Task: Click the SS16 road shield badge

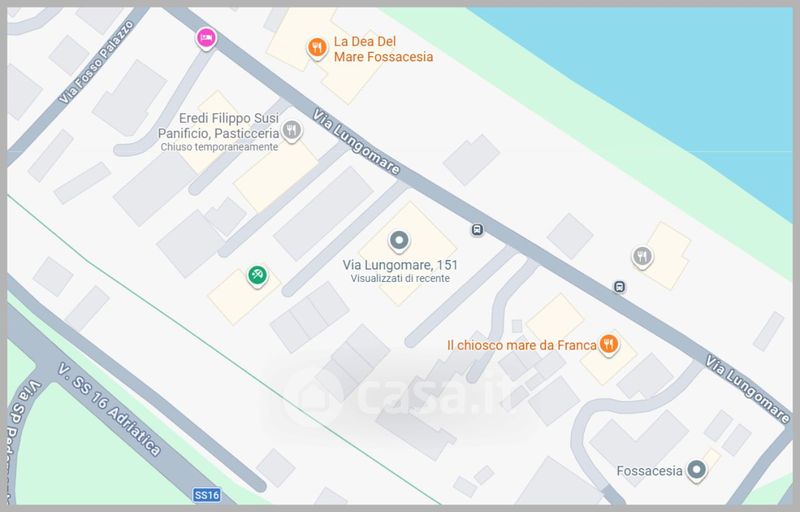Action: [207, 495]
